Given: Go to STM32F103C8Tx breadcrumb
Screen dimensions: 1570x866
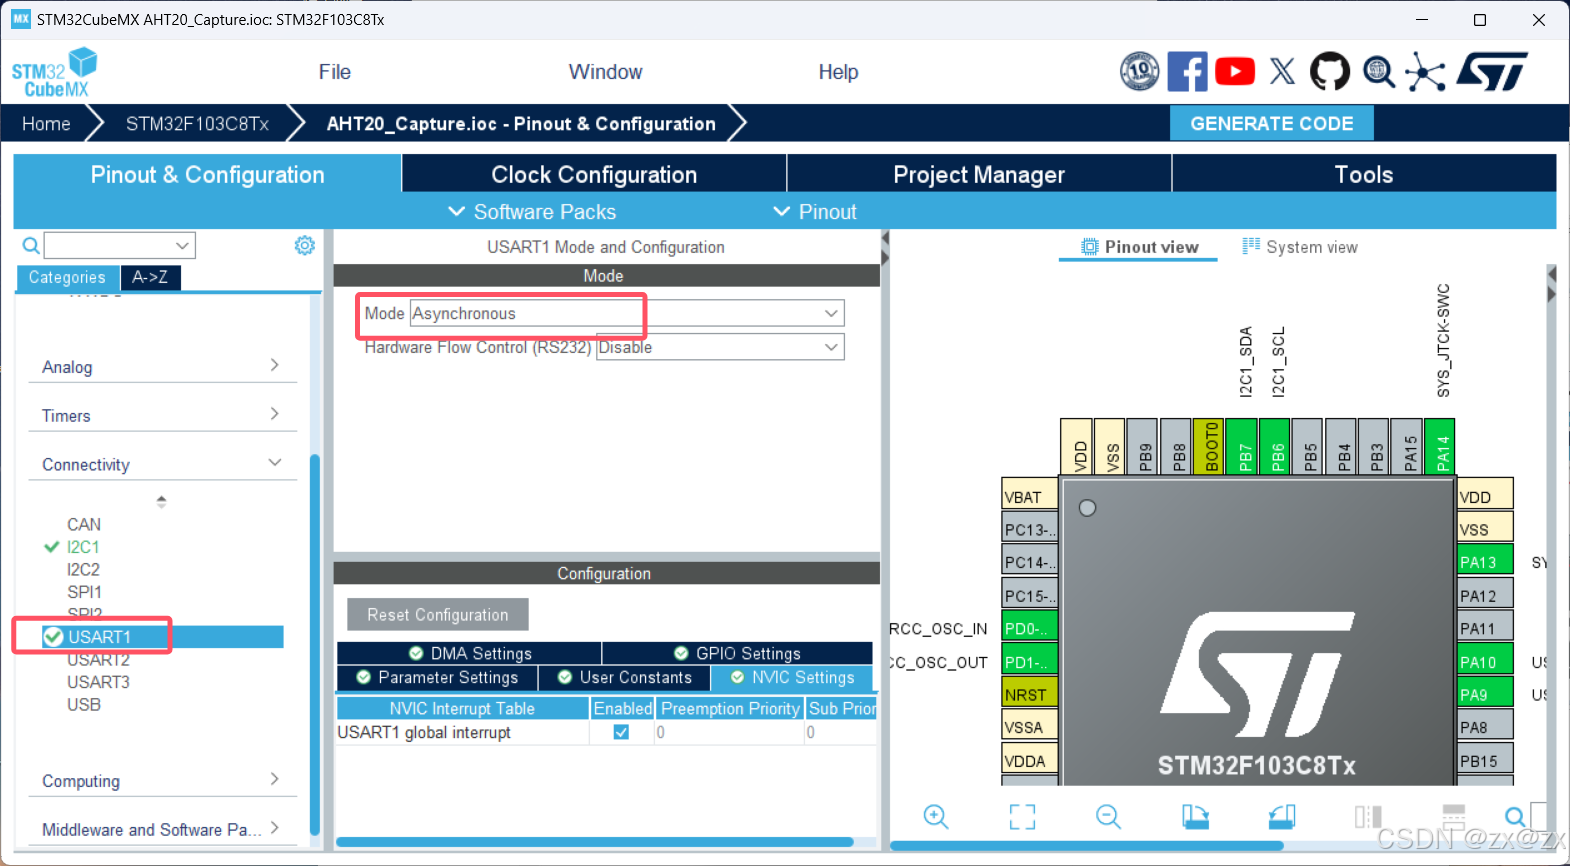Looking at the screenshot, I should click(197, 124).
